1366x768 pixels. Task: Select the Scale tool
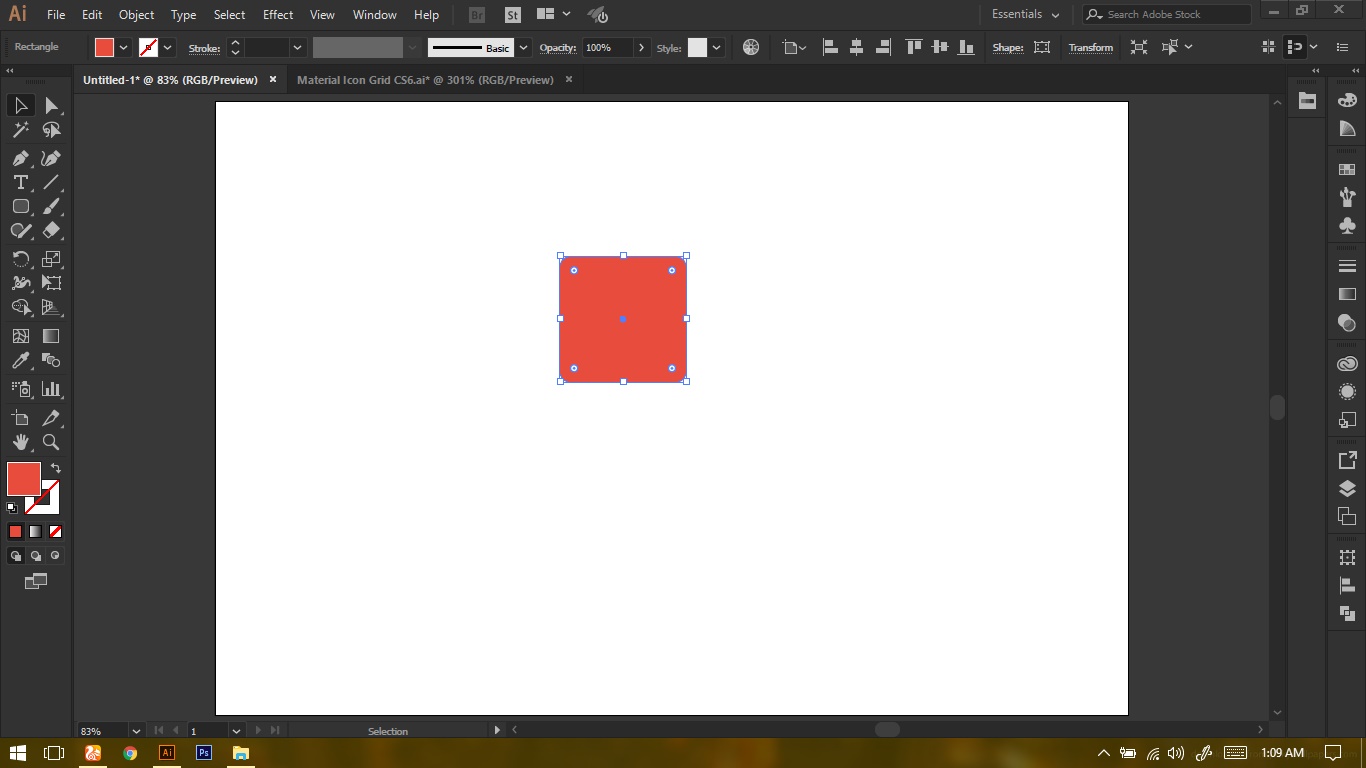51,259
